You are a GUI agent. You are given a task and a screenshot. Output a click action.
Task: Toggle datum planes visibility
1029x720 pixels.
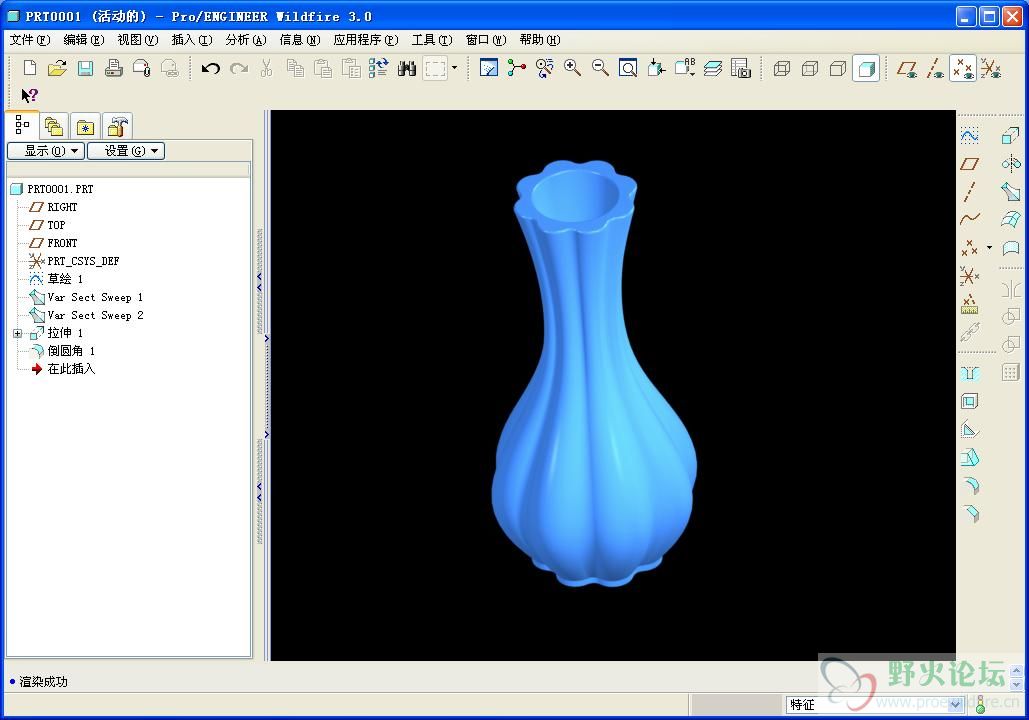(x=907, y=68)
